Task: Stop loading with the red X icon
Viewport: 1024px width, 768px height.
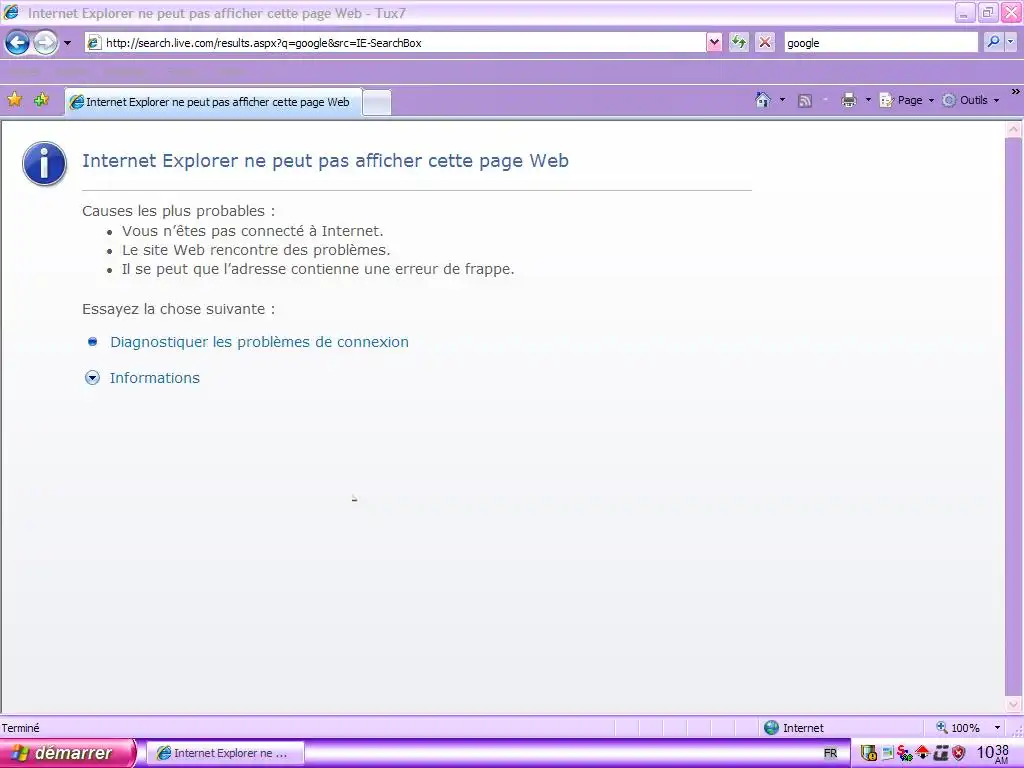Action: [x=765, y=43]
